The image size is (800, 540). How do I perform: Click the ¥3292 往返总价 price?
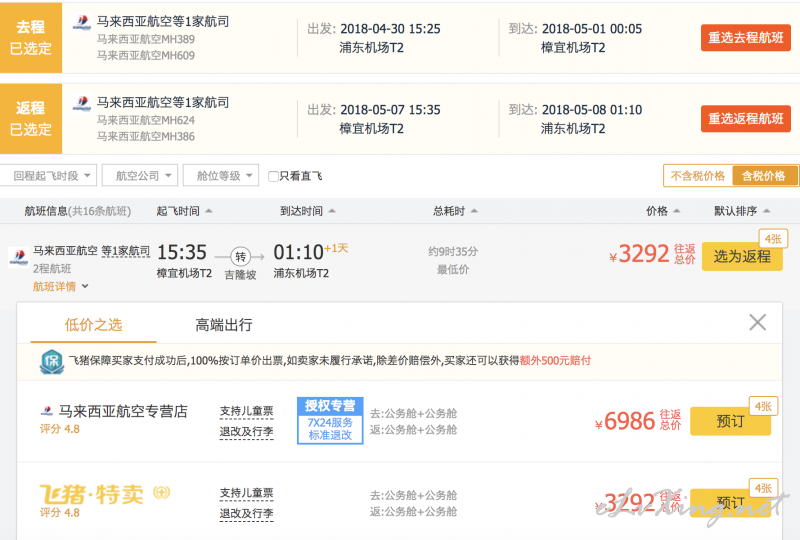click(653, 254)
